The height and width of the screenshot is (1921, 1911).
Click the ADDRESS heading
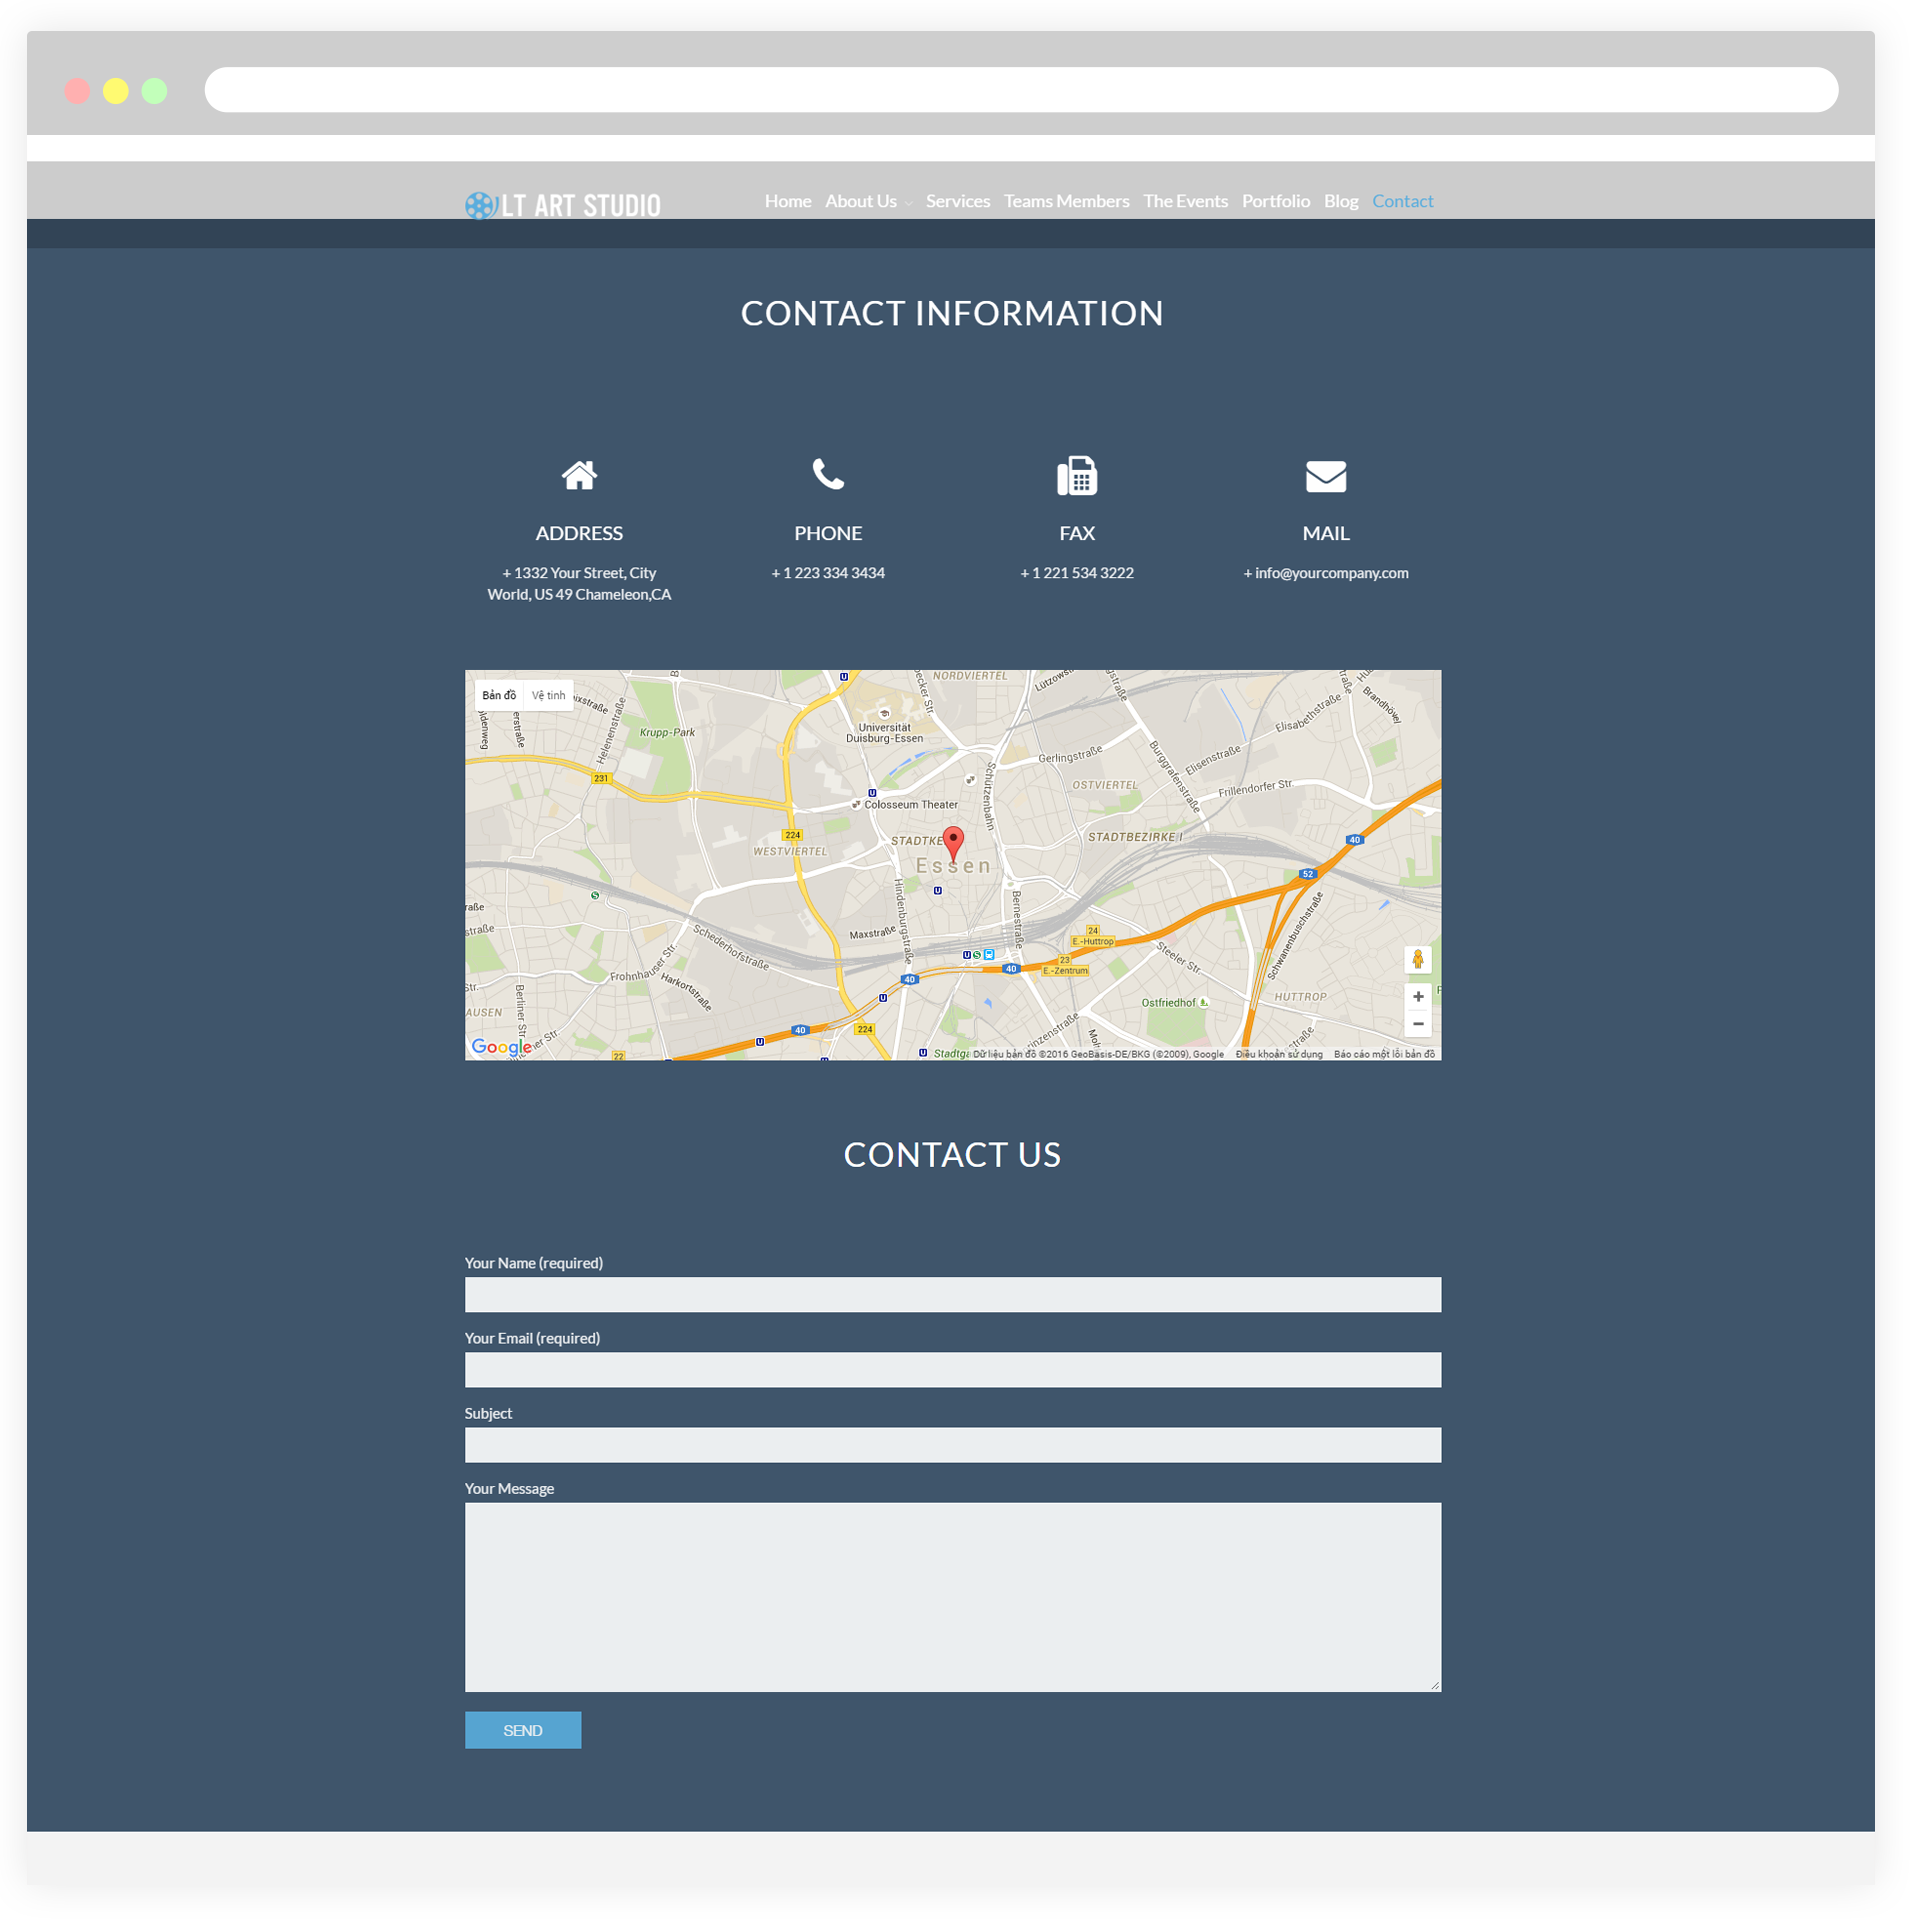579,533
